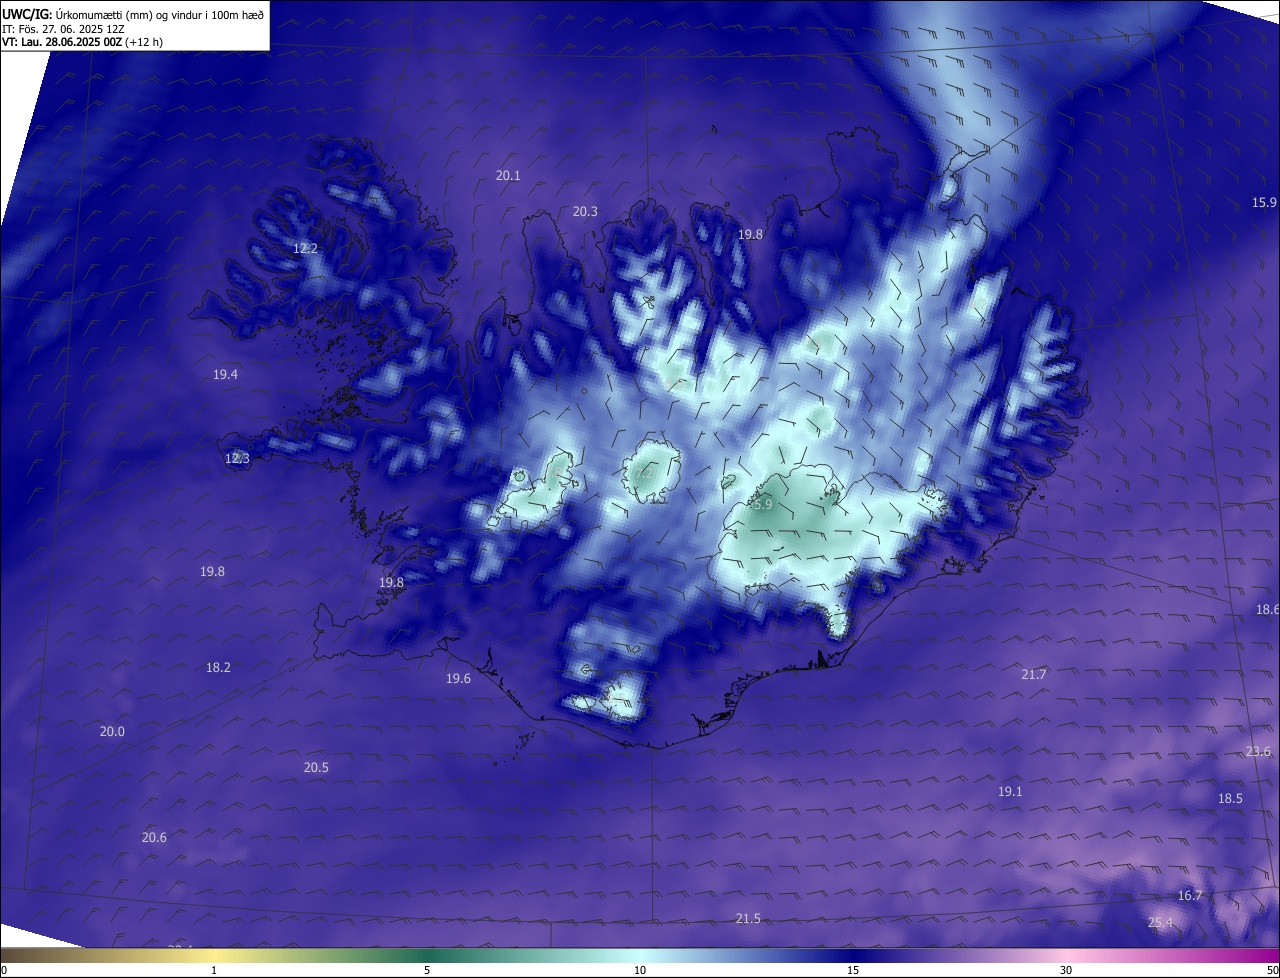Click the 20.5 value label
The height and width of the screenshot is (978, 1280).
pos(316,767)
